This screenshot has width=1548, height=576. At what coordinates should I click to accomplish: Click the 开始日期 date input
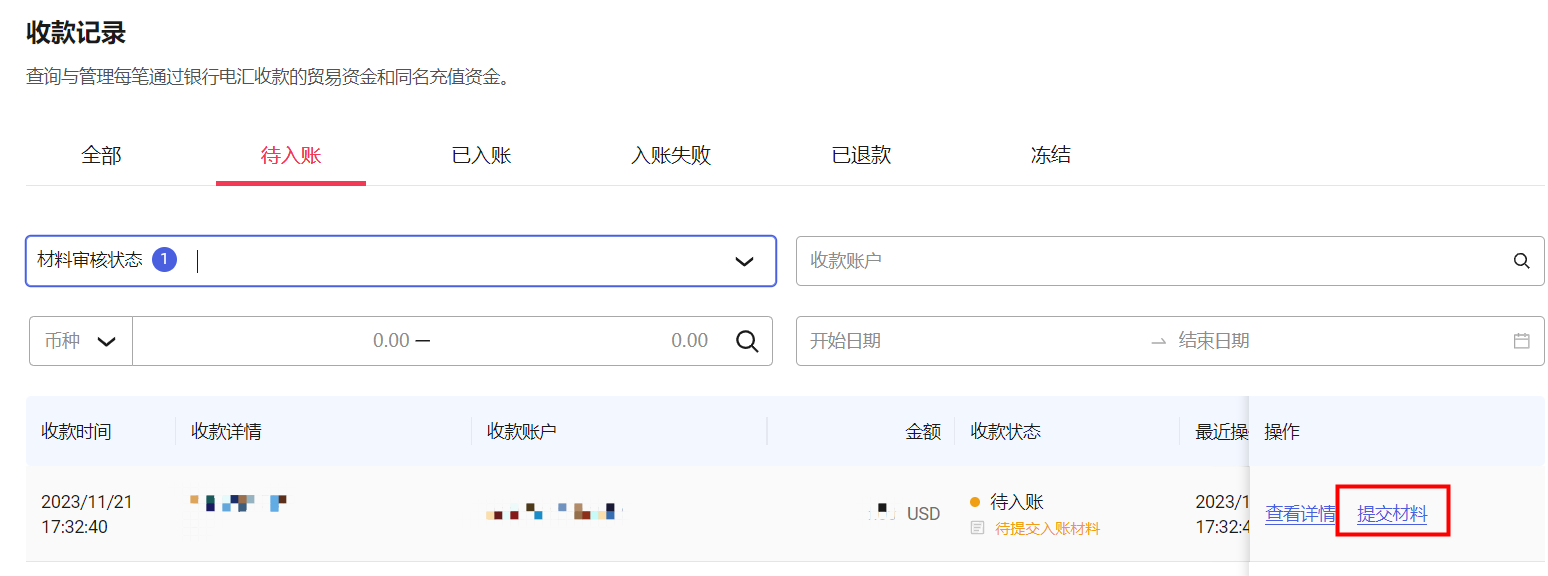(x=880, y=340)
